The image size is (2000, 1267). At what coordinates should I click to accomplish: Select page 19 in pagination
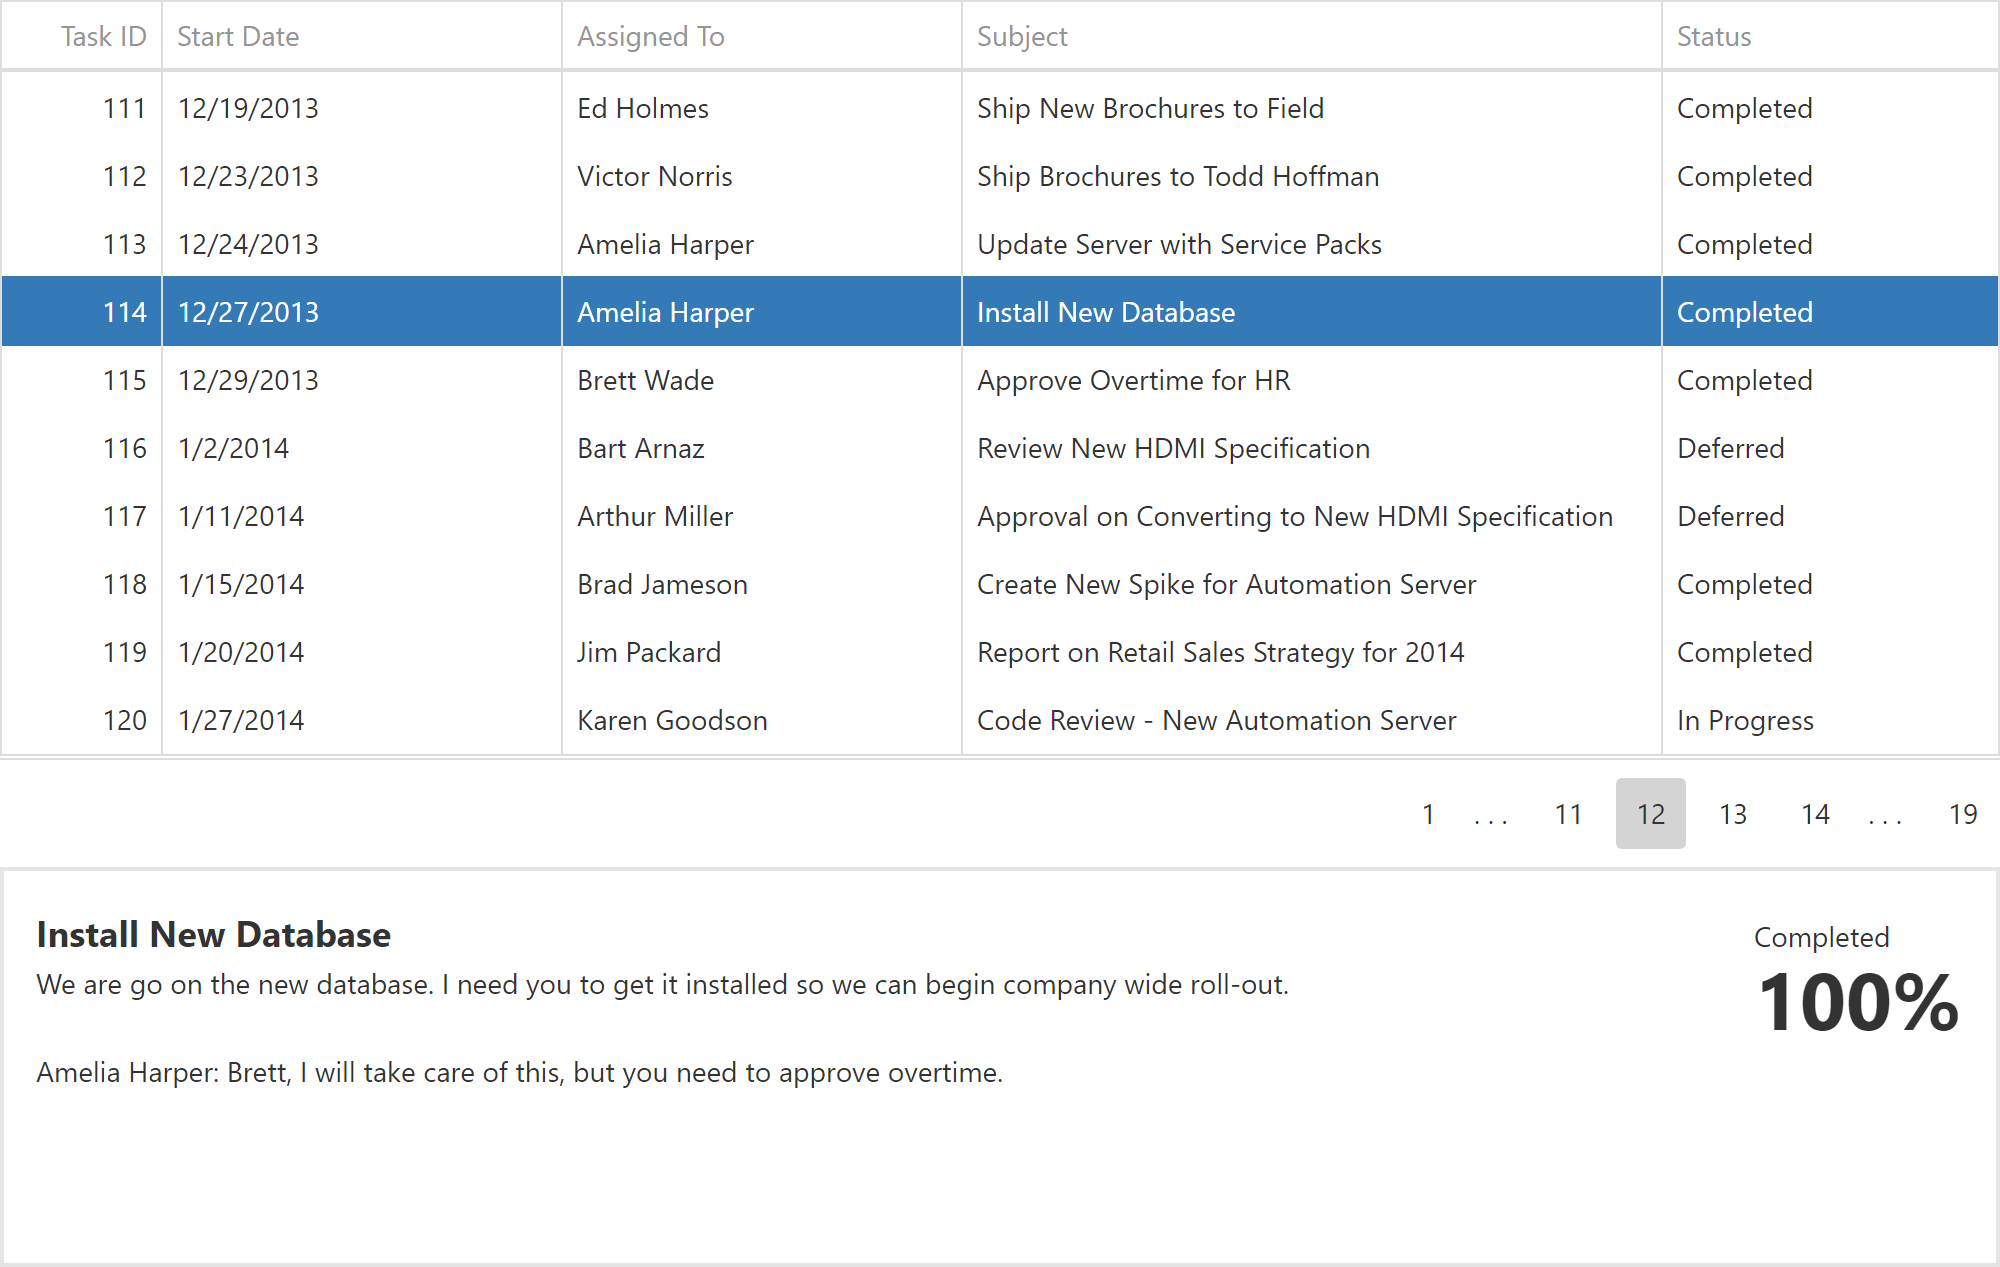point(1961,815)
